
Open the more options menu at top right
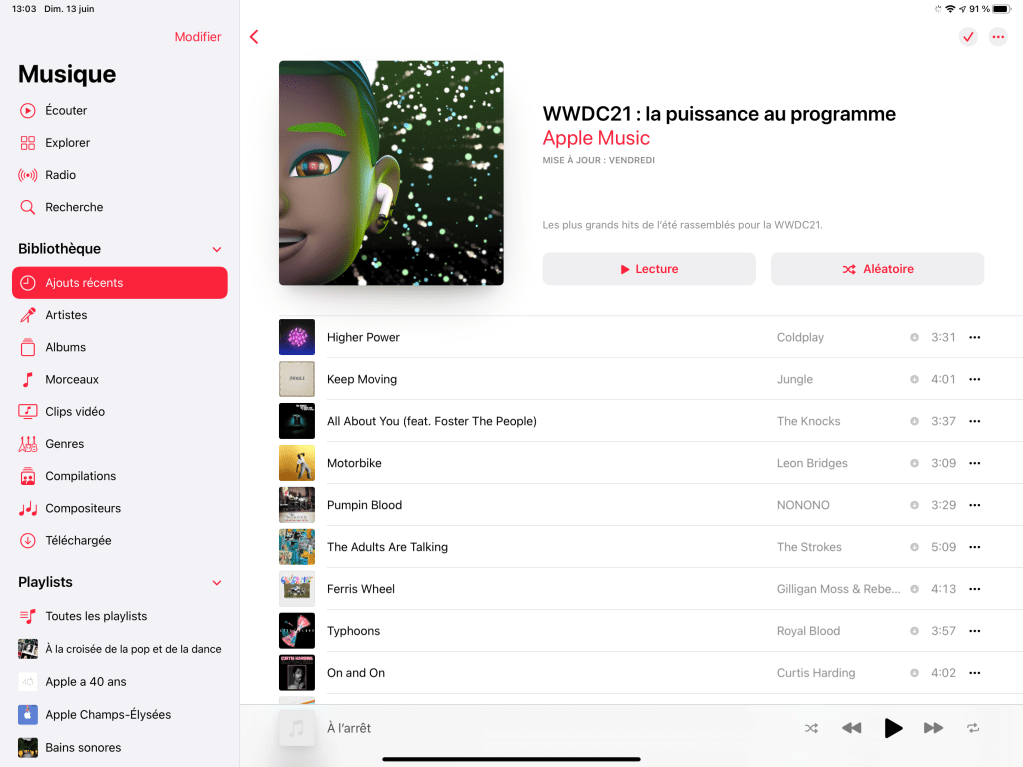click(998, 37)
